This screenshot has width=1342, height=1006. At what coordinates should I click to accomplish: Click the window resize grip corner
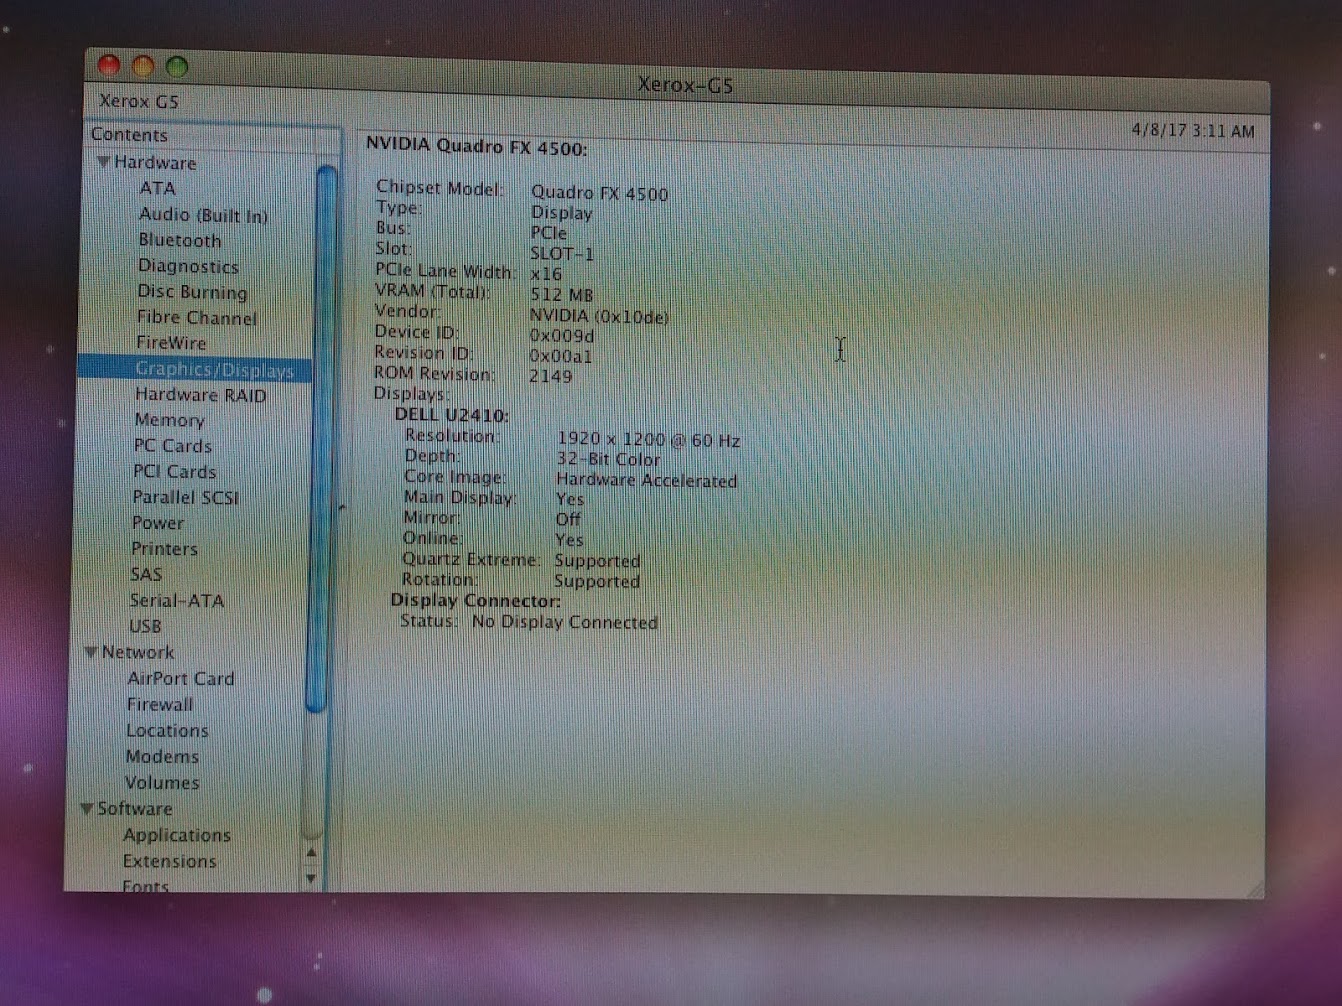coord(1254,888)
